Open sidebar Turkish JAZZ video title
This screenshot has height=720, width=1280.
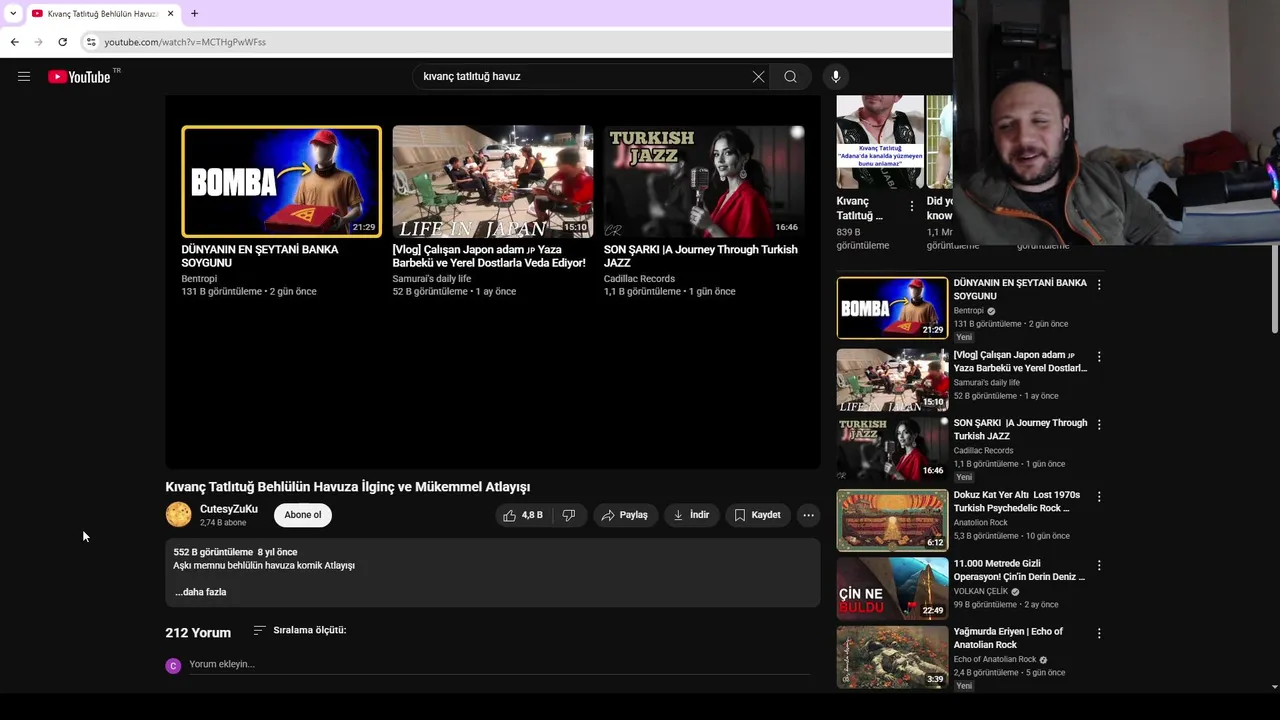coord(1020,429)
